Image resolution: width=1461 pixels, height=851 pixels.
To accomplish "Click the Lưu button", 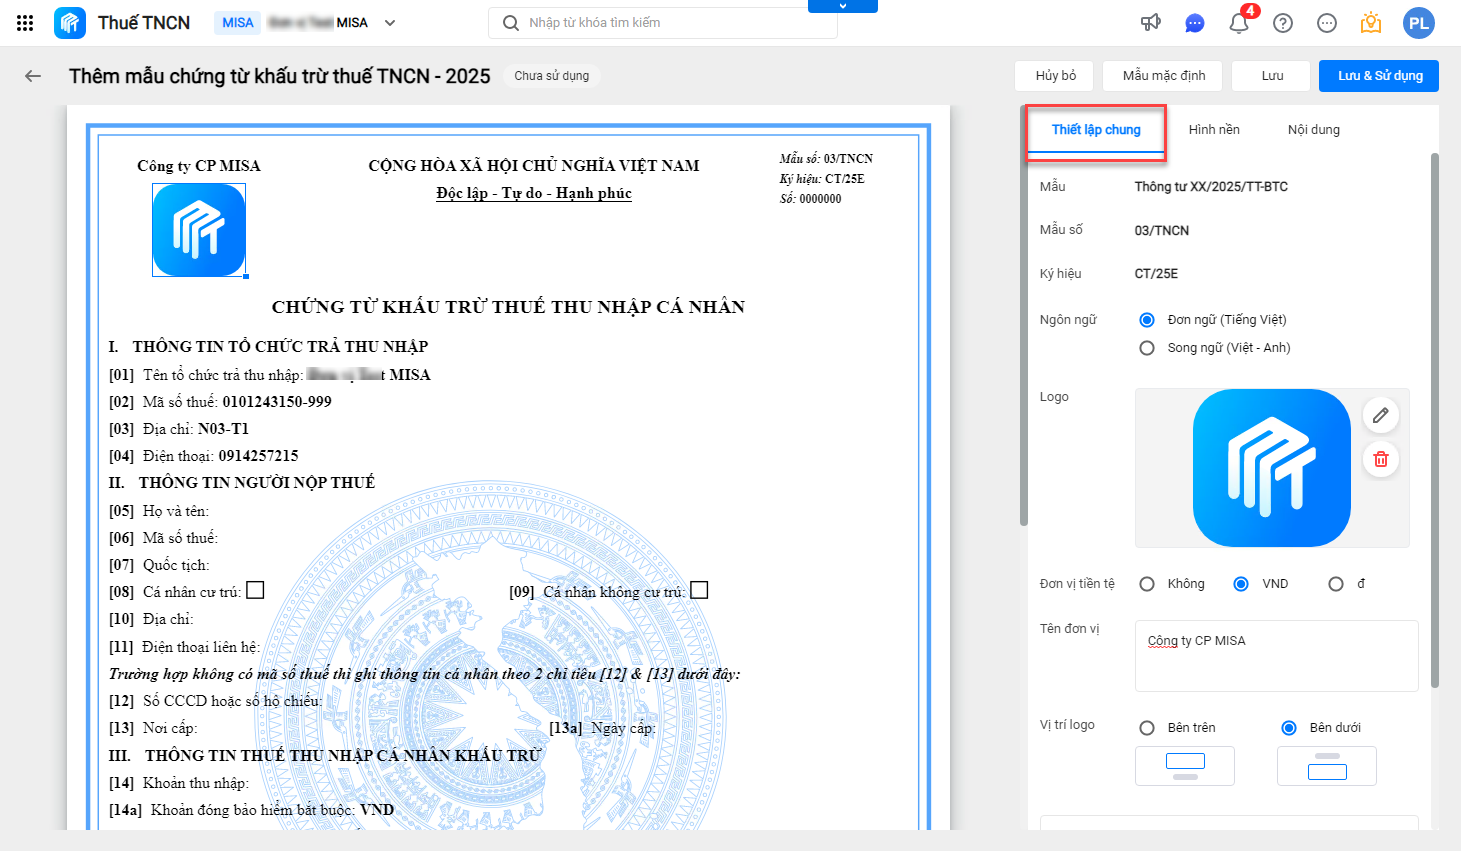I will point(1272,76).
